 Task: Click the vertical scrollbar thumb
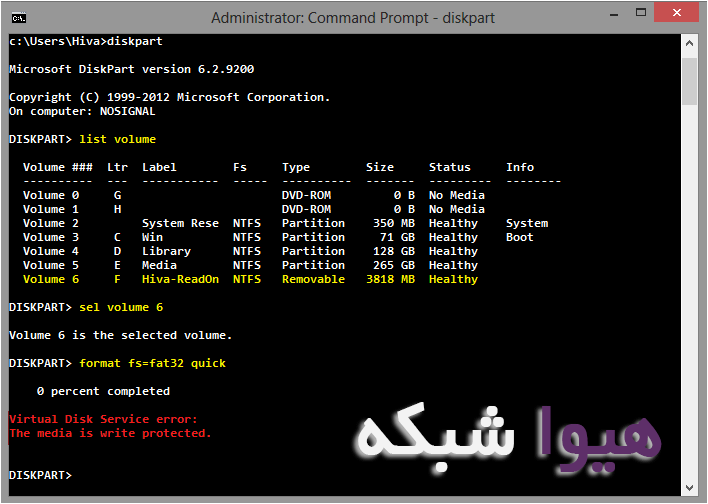689,81
